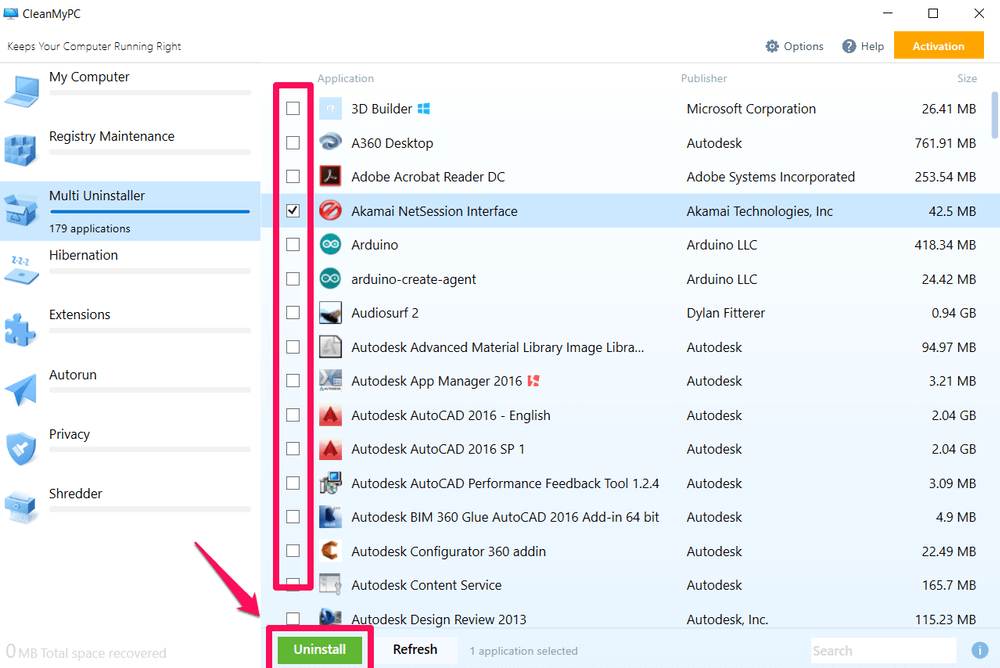Click the AutoCAD Performance Feedback Tool icon
1000x668 pixels.
click(330, 483)
